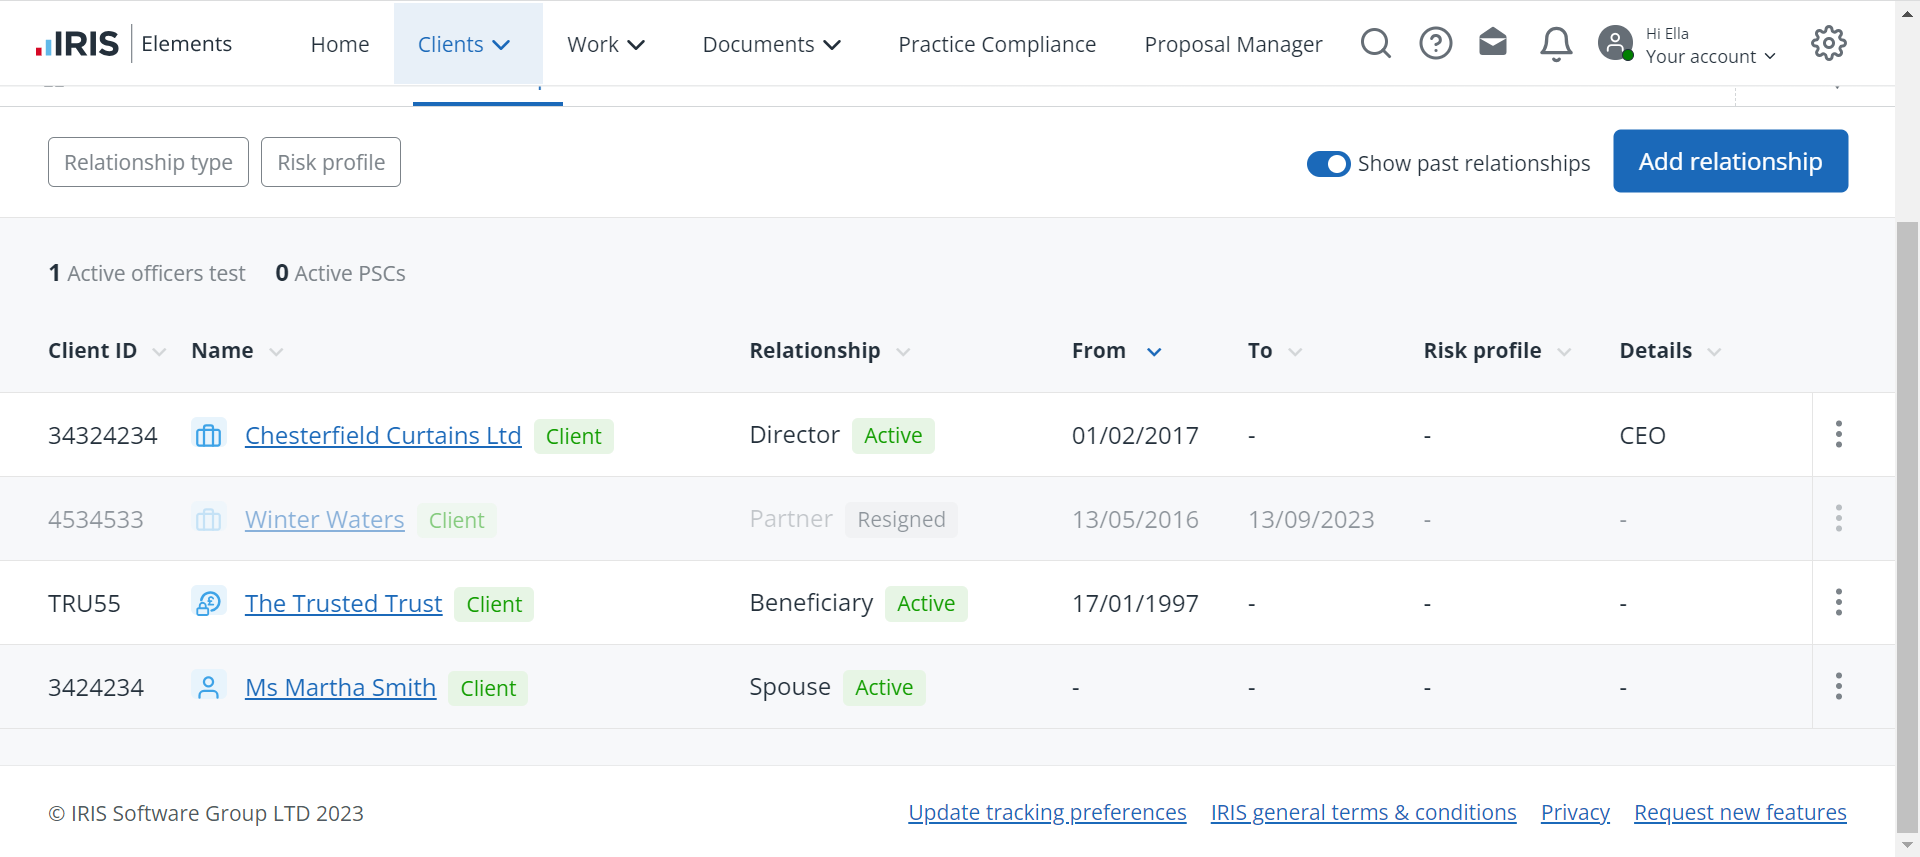The width and height of the screenshot is (1920, 857).
Task: Open the Winter Waters client link
Action: (325, 520)
